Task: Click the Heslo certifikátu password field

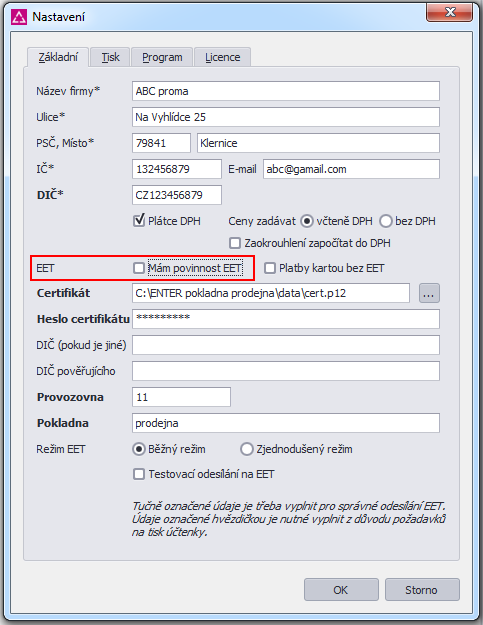Action: coord(286,319)
